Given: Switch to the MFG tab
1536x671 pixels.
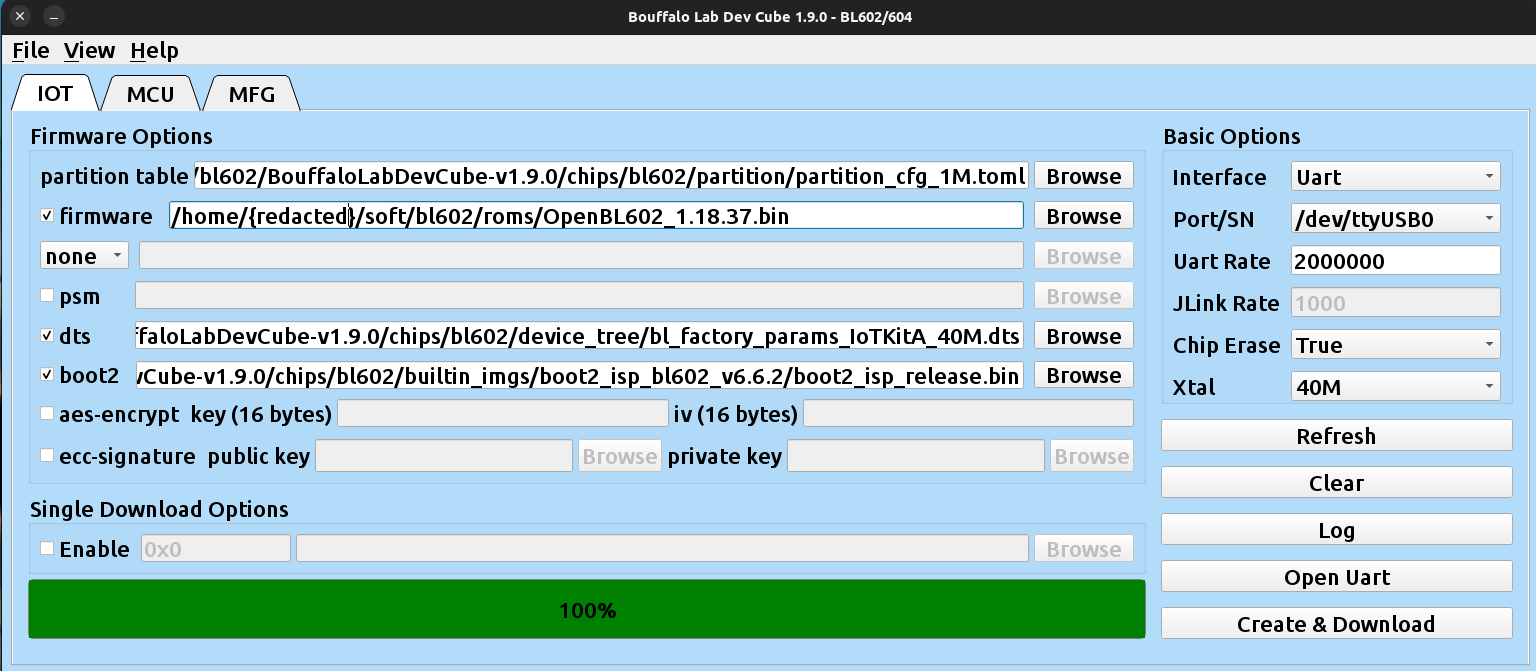Looking at the screenshot, I should click(250, 94).
